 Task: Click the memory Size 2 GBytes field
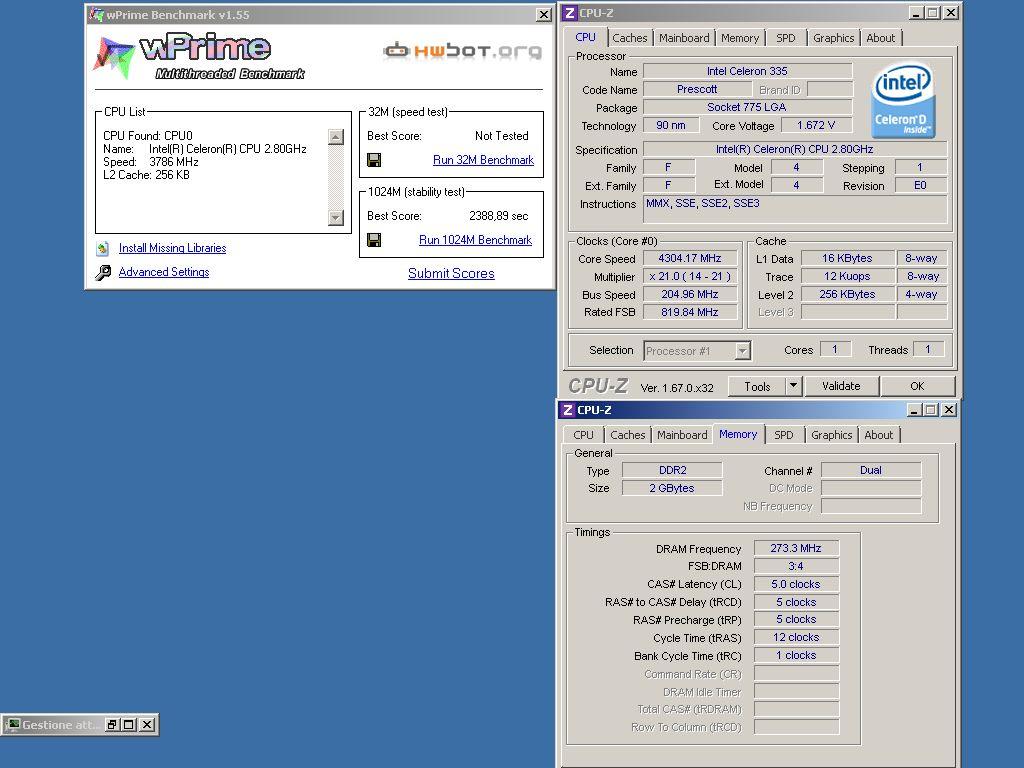[672, 488]
